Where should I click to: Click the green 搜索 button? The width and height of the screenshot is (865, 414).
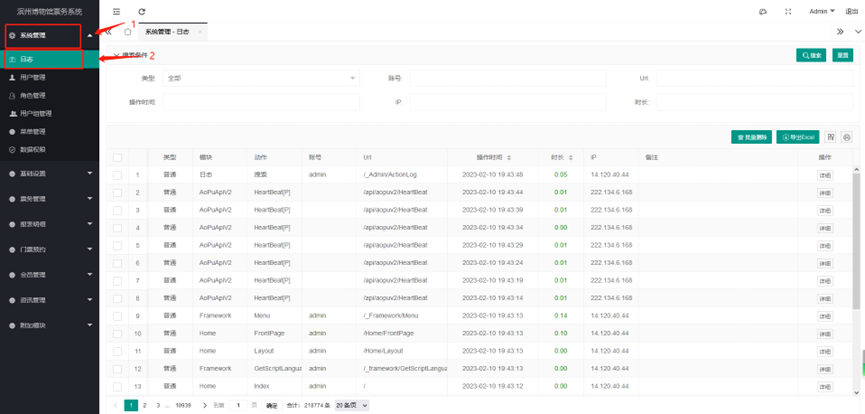810,55
